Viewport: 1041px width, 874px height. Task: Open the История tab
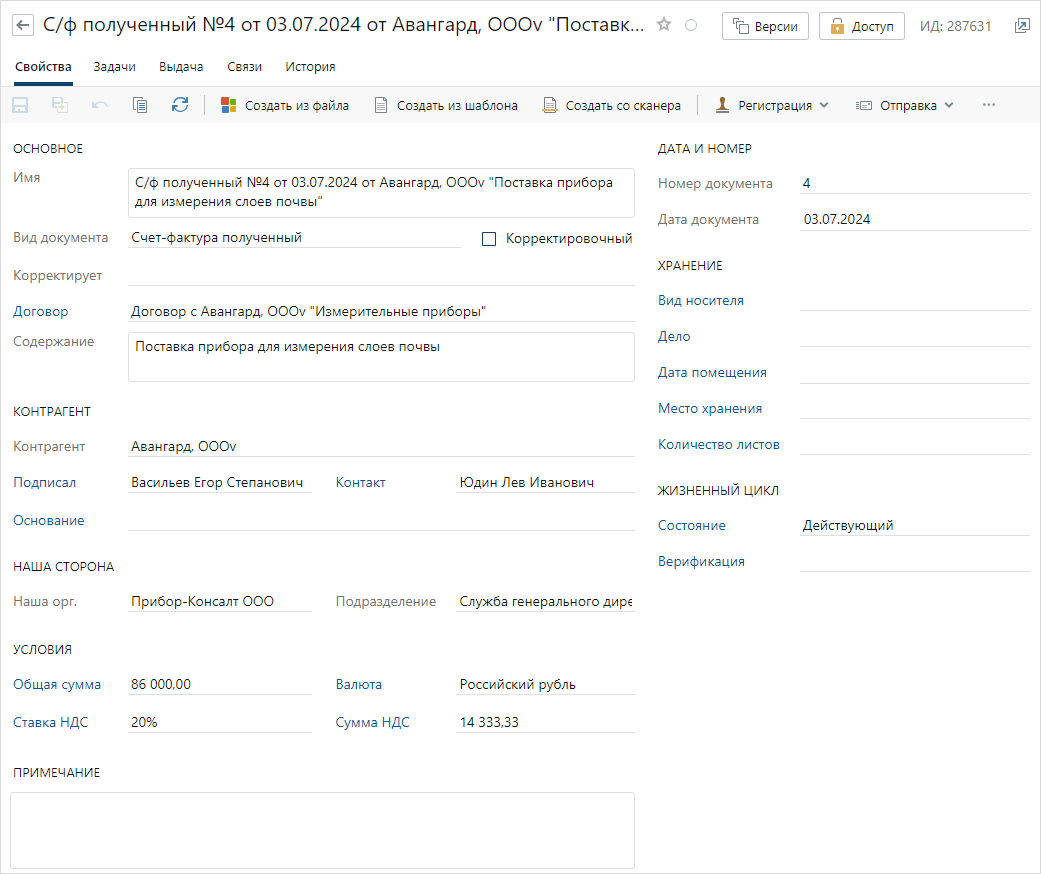(x=310, y=67)
